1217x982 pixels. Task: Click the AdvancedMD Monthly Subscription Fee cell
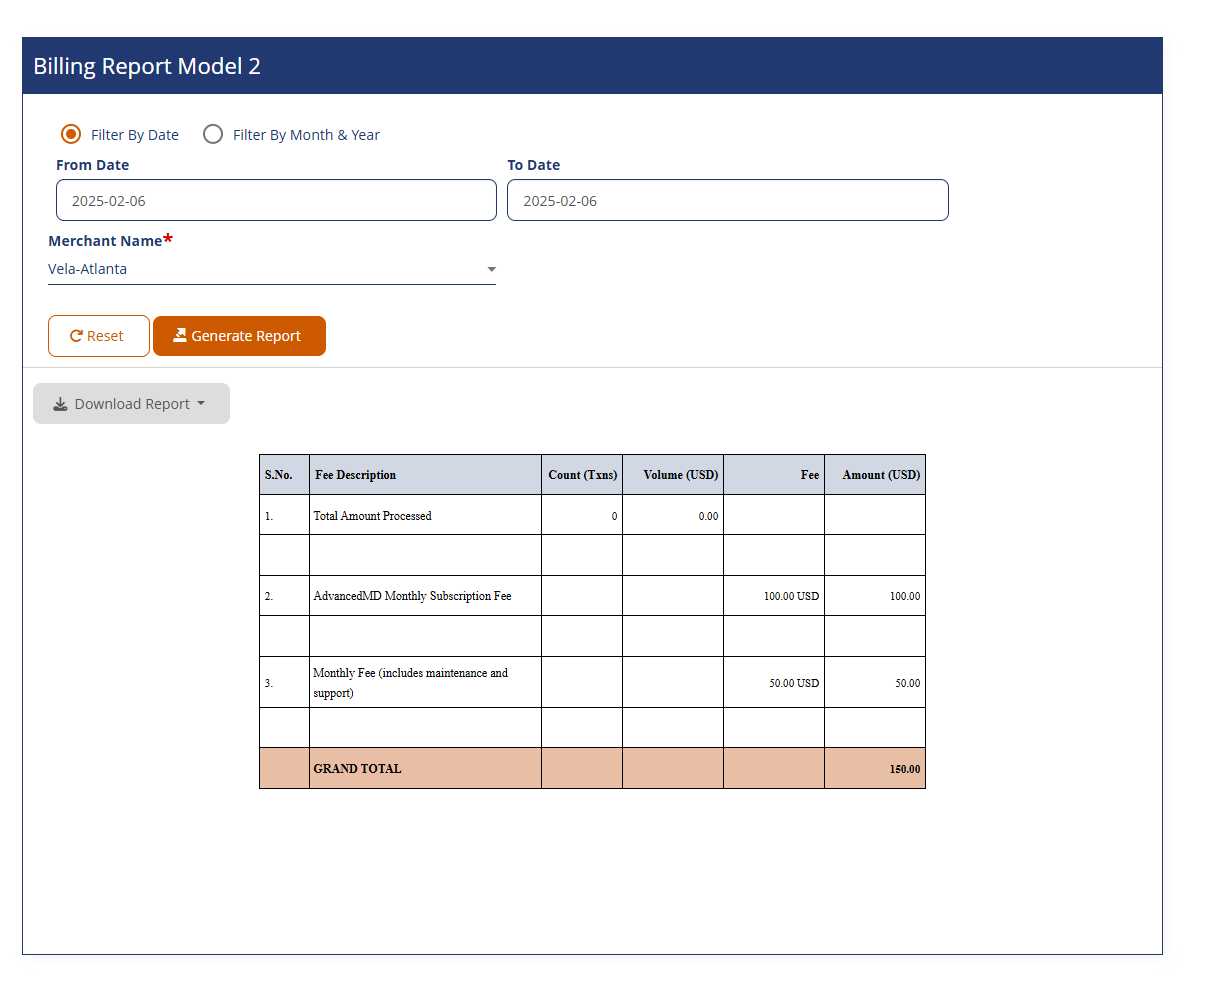tap(412, 595)
